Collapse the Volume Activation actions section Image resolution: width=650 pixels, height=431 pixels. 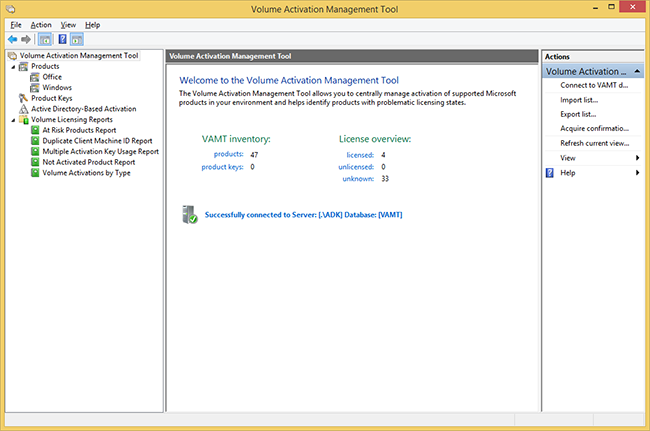[x=637, y=72]
